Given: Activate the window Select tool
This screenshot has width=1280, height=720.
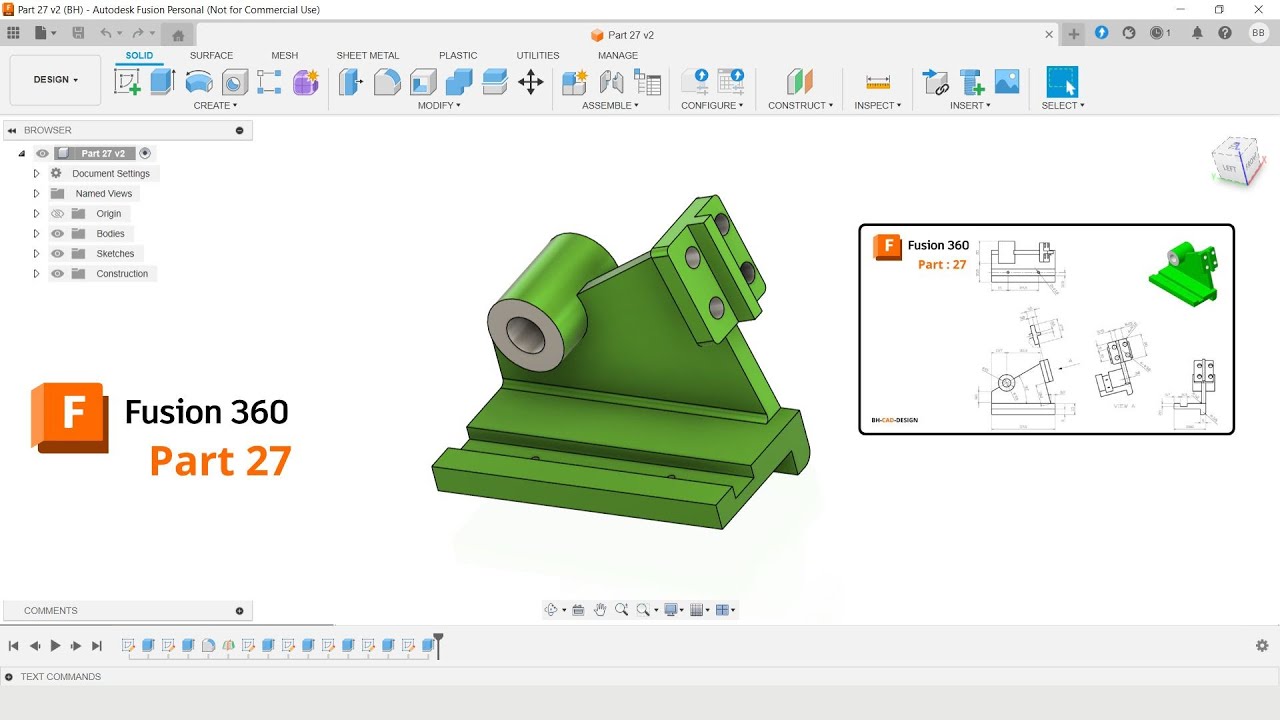Looking at the screenshot, I should click(1062, 82).
